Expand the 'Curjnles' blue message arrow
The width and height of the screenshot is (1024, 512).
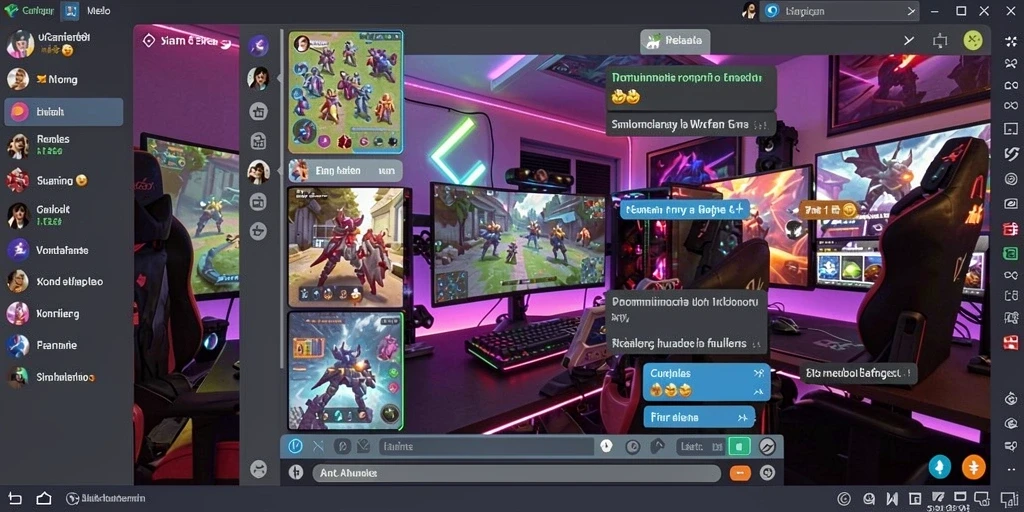click(758, 374)
